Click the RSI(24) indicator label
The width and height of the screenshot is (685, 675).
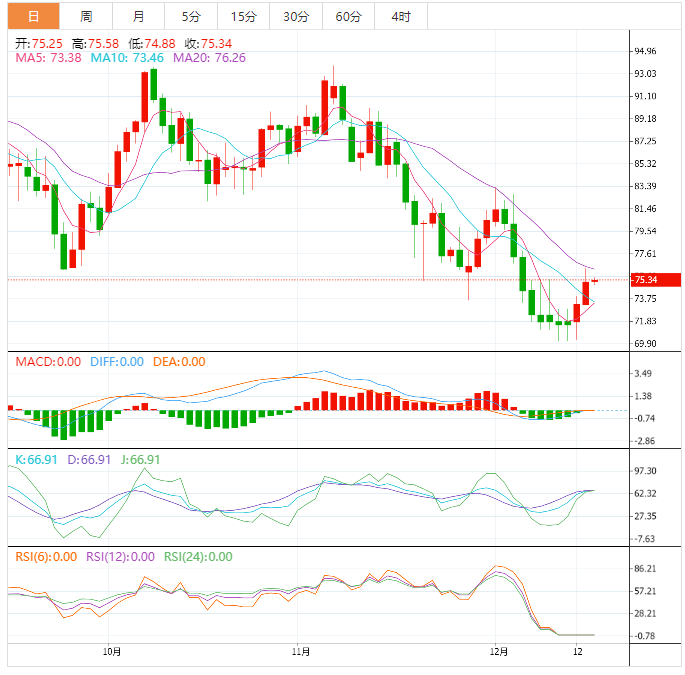coord(198,557)
